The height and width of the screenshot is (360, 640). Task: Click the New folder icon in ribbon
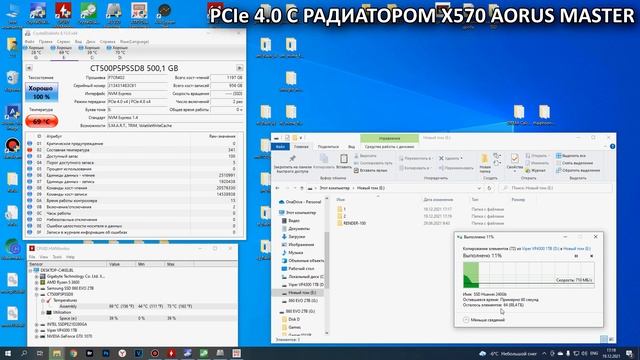484,158
